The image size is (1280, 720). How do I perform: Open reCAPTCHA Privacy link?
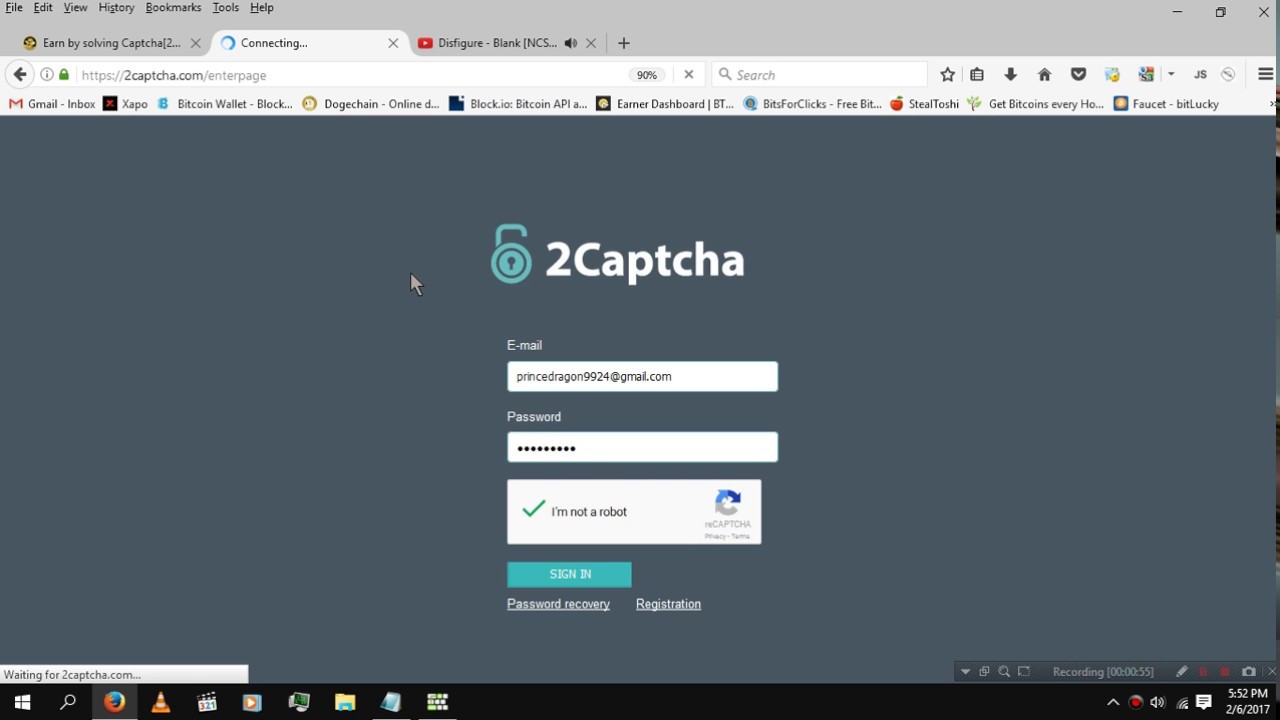(715, 537)
